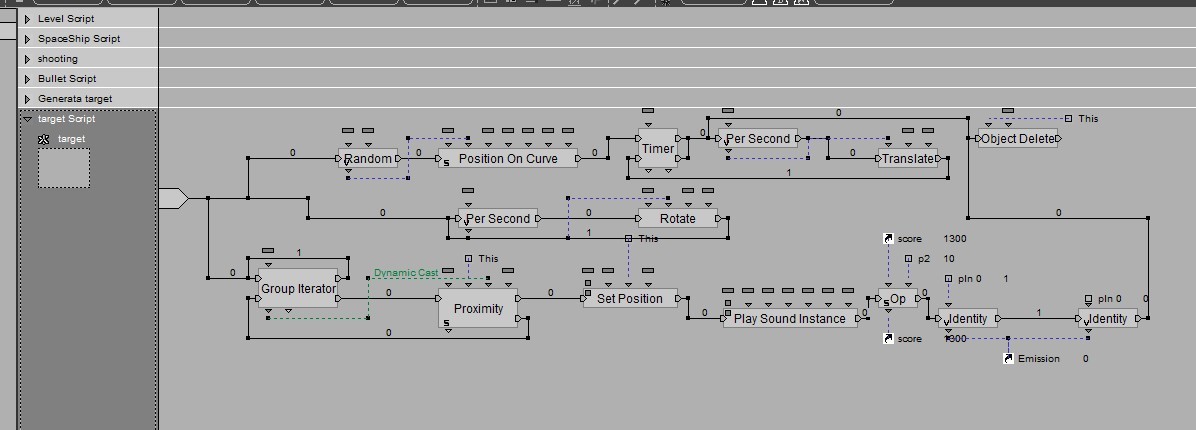The image size is (1196, 430).
Task: Select the Set Position building block
Action: pyautogui.click(x=630, y=298)
